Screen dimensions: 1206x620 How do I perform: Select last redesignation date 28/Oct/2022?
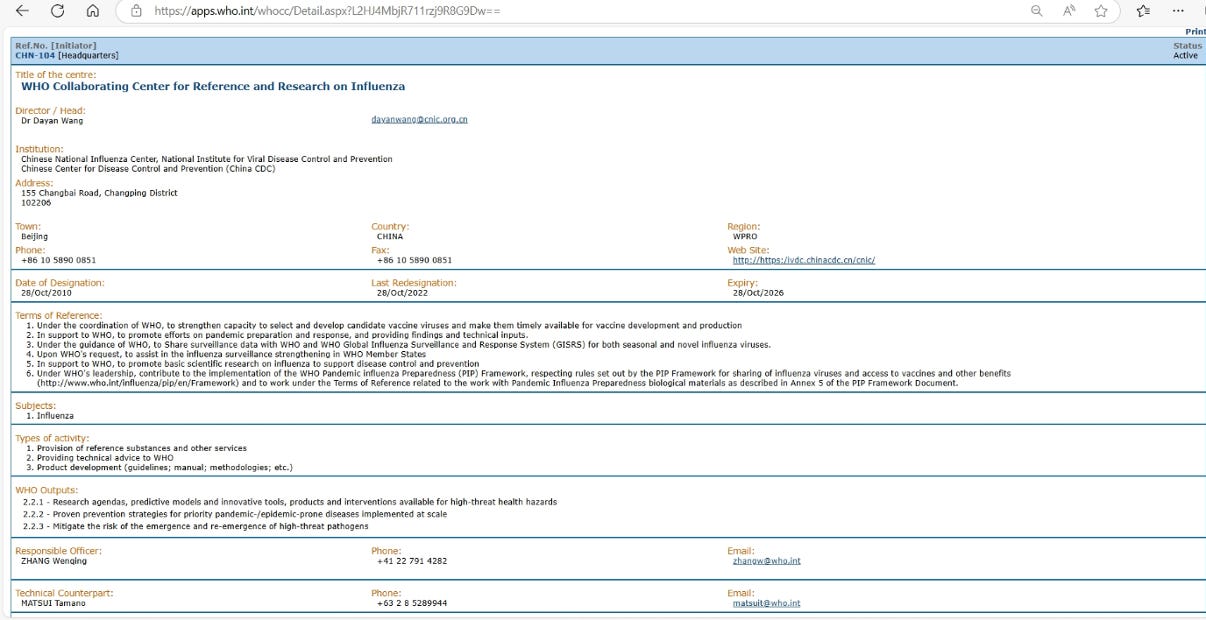(x=402, y=293)
